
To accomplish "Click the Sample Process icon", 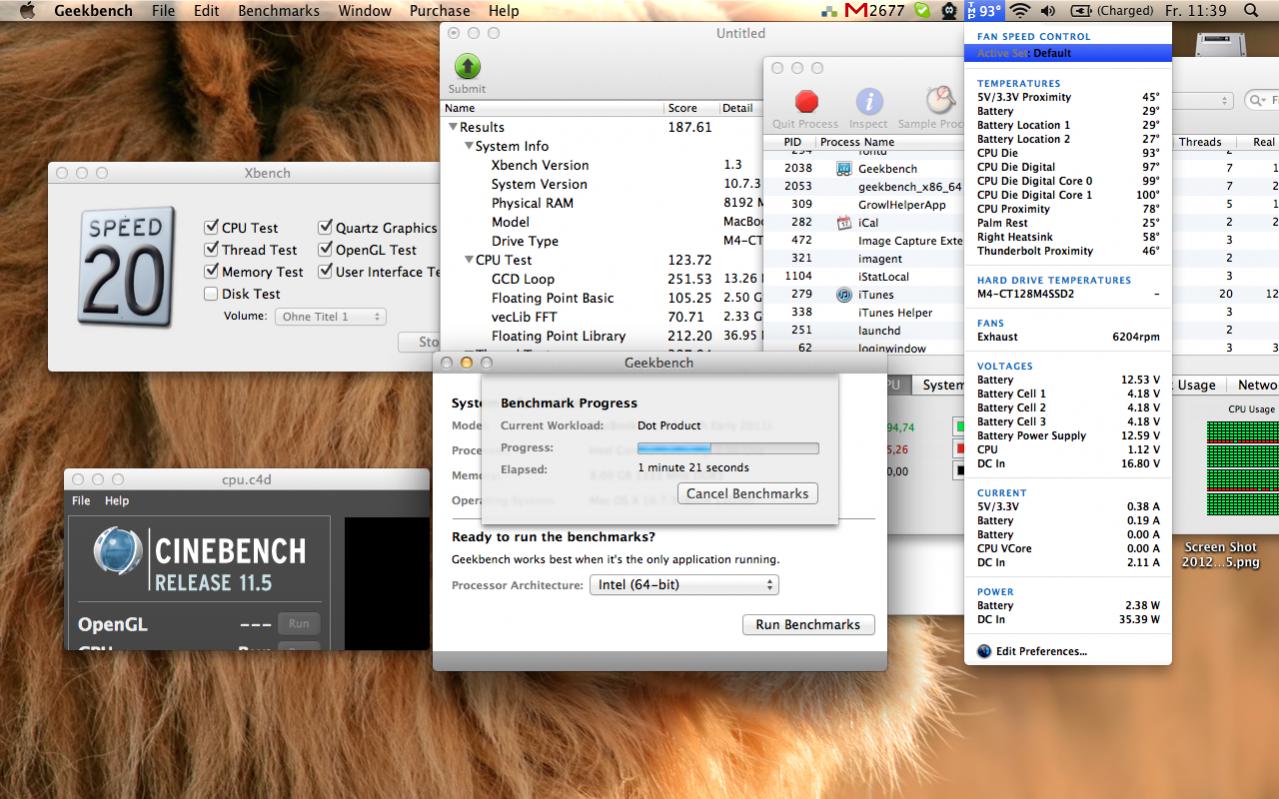I will [940, 100].
